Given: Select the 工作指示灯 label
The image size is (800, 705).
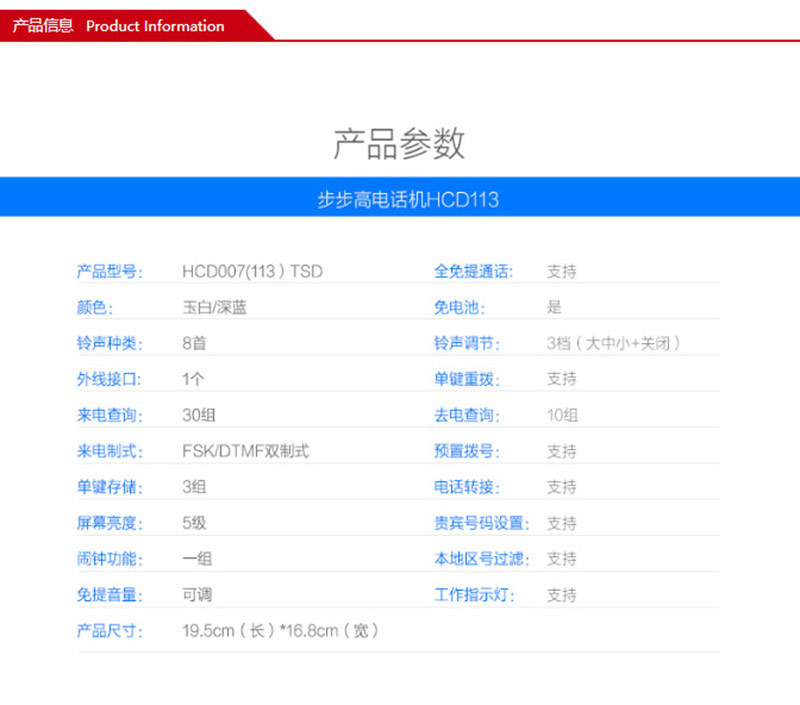Looking at the screenshot, I should (474, 595).
